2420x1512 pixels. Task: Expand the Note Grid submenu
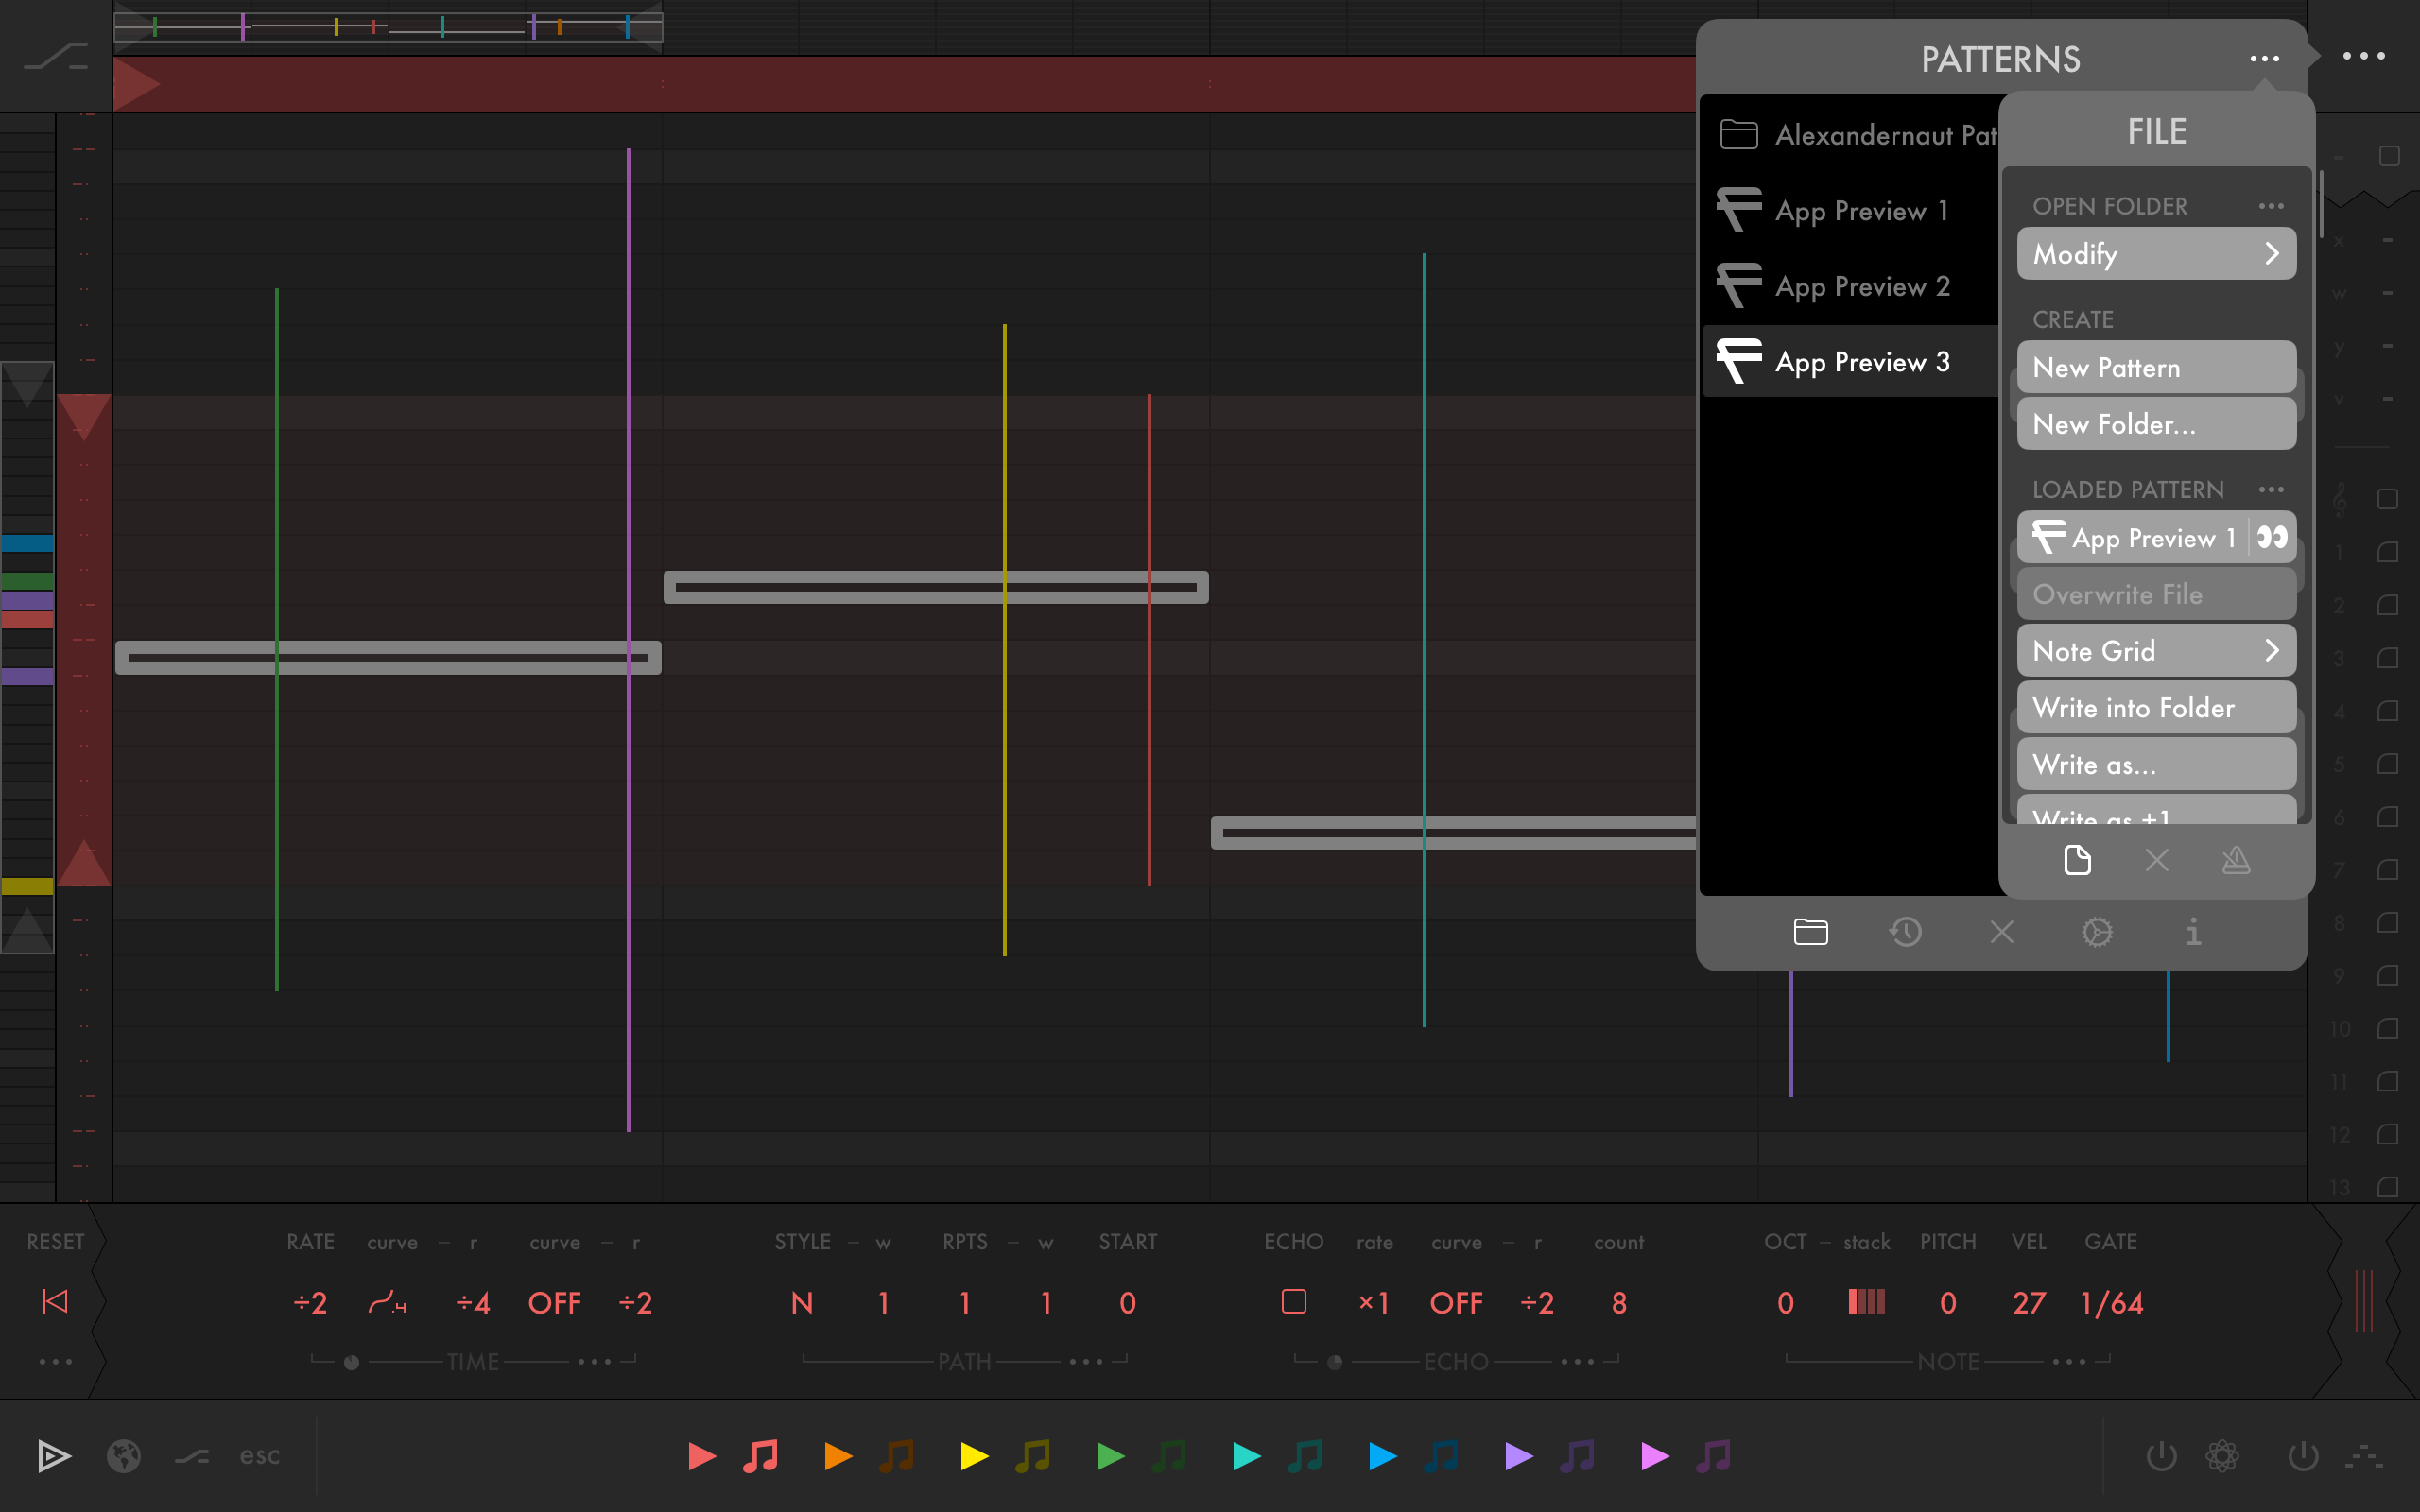coord(2156,651)
